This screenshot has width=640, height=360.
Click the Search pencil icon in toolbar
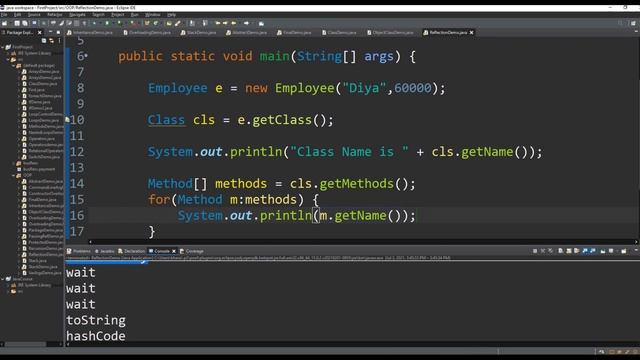point(178,23)
